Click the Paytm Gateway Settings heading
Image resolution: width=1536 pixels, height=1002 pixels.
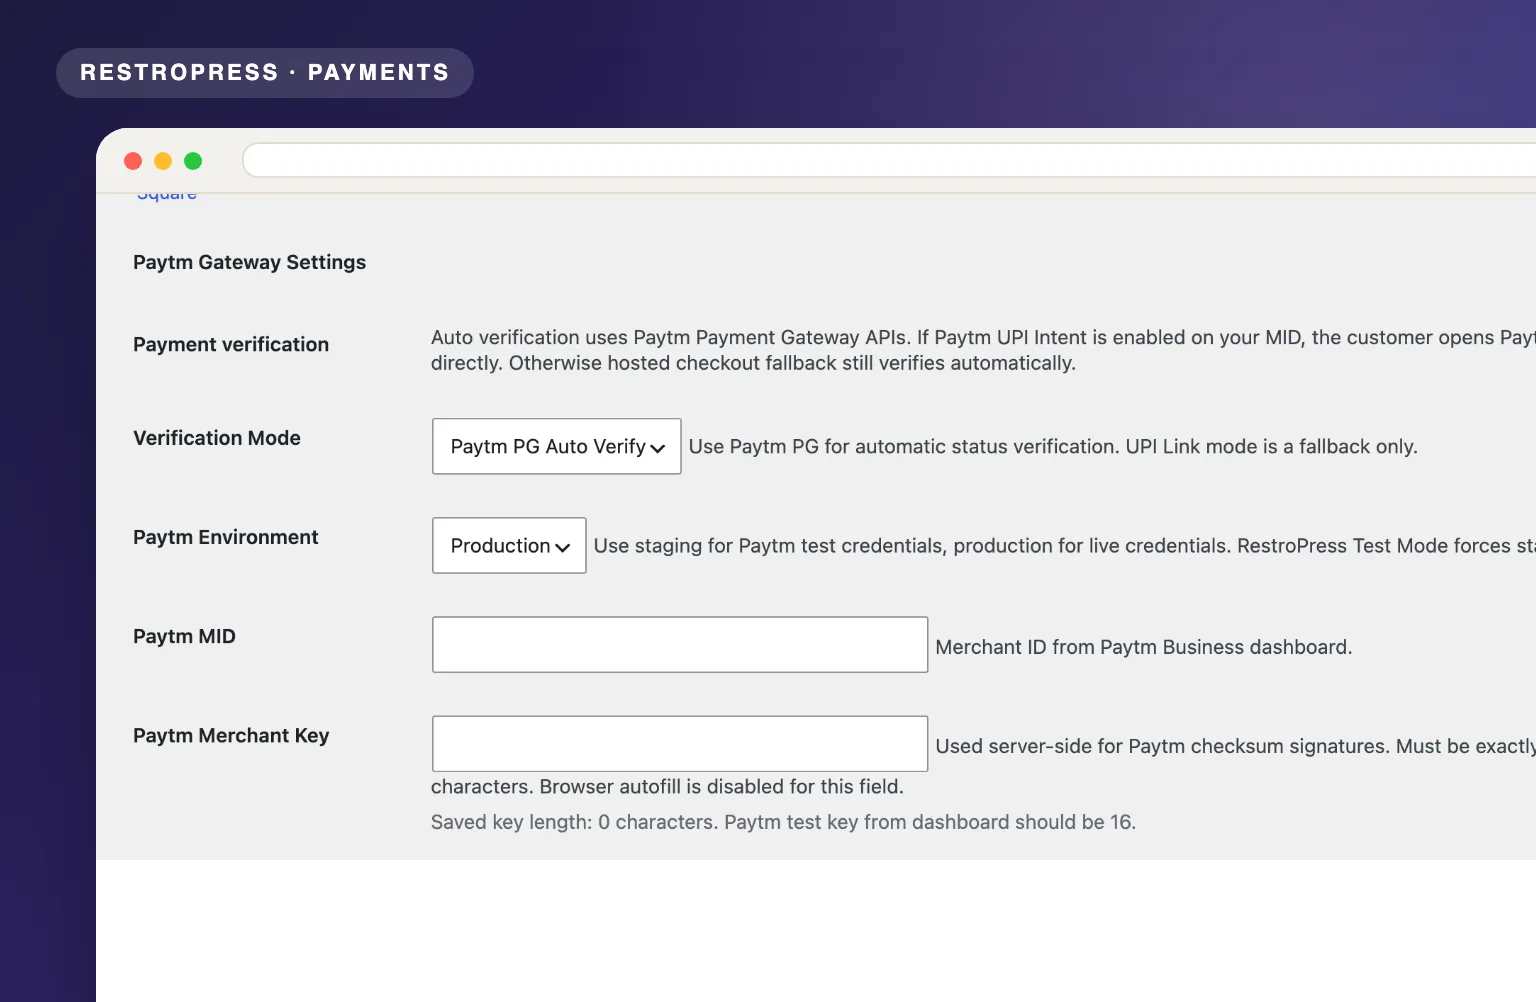coord(249,262)
